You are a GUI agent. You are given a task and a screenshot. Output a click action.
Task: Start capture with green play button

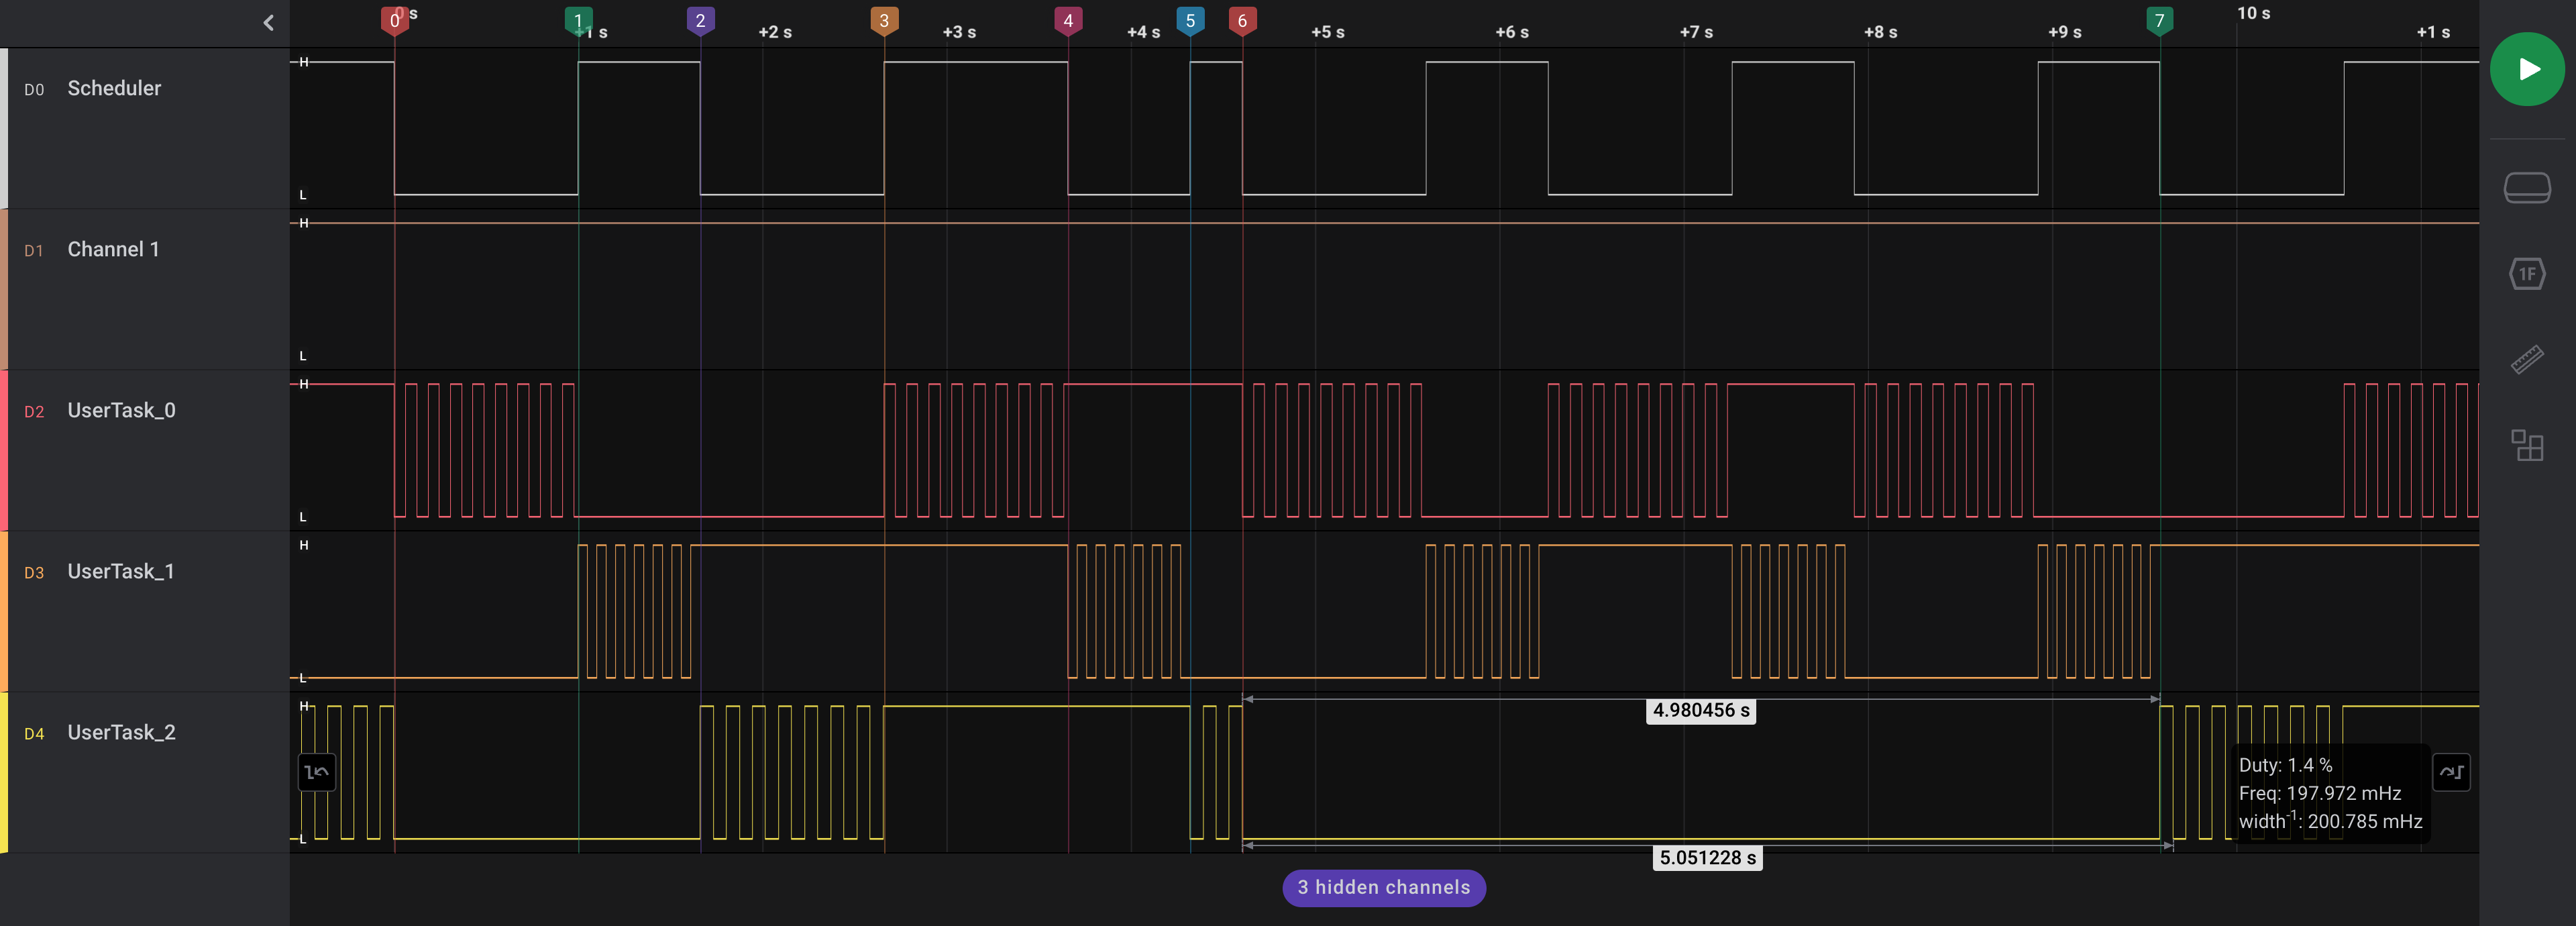coord(2526,69)
